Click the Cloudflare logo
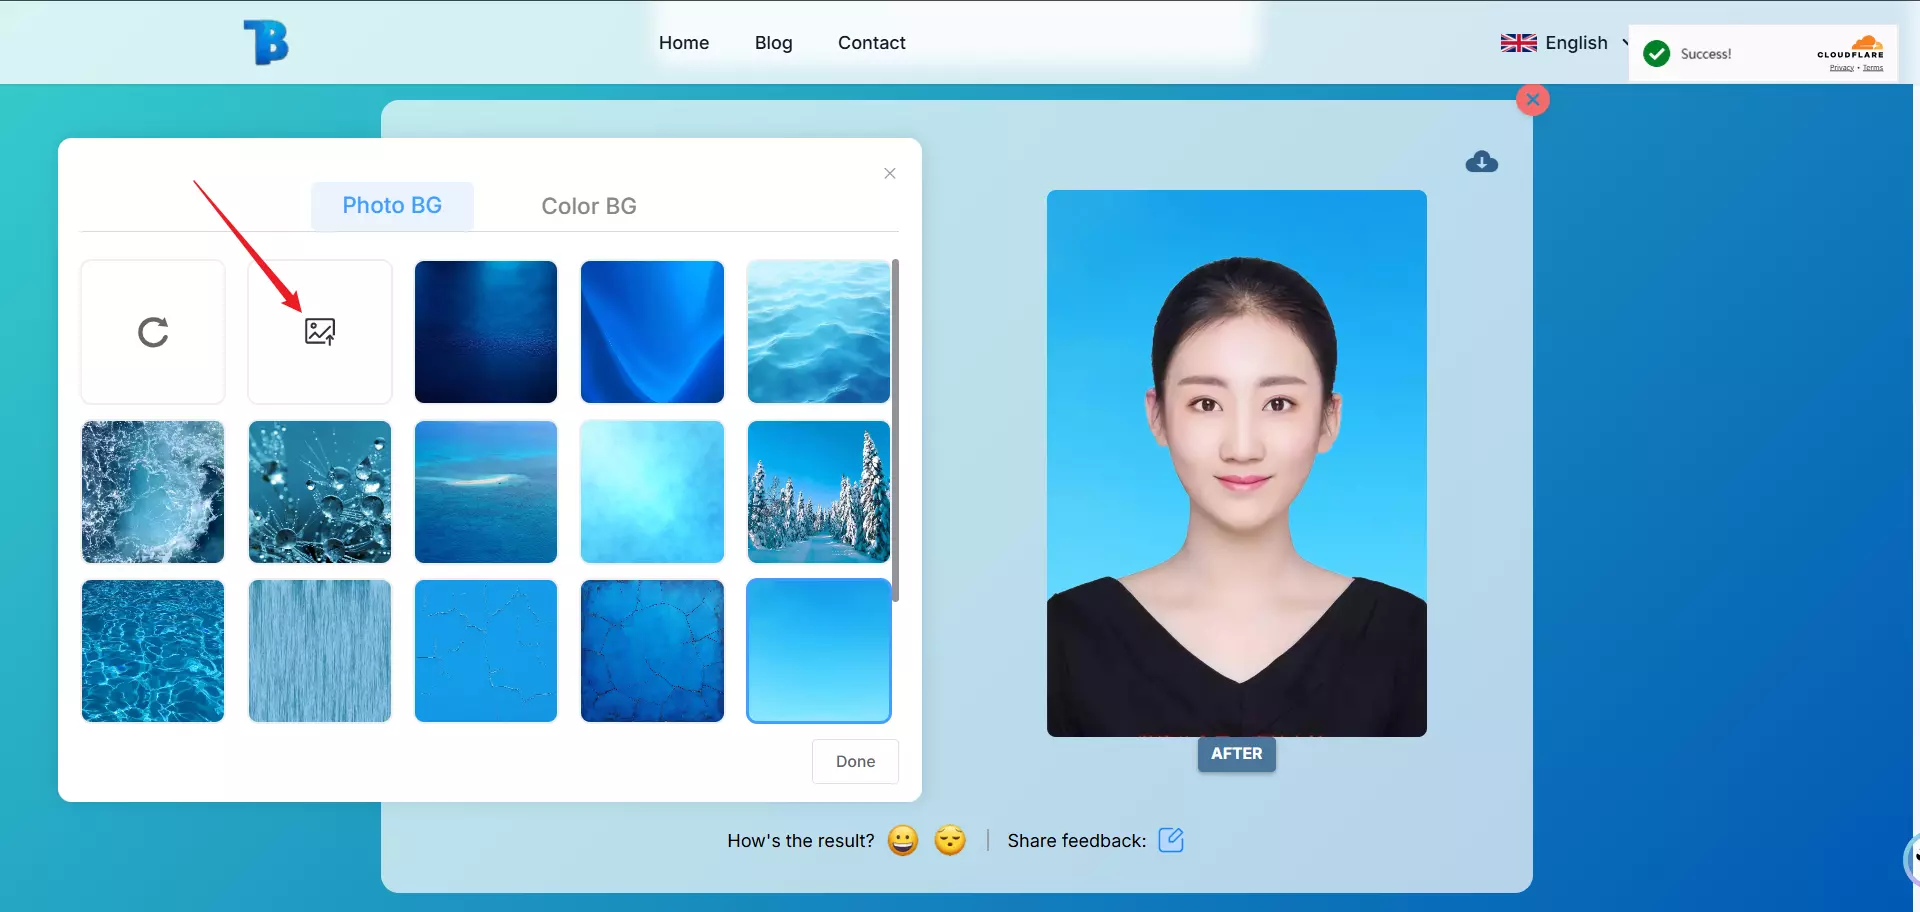1920x912 pixels. pyautogui.click(x=1851, y=47)
